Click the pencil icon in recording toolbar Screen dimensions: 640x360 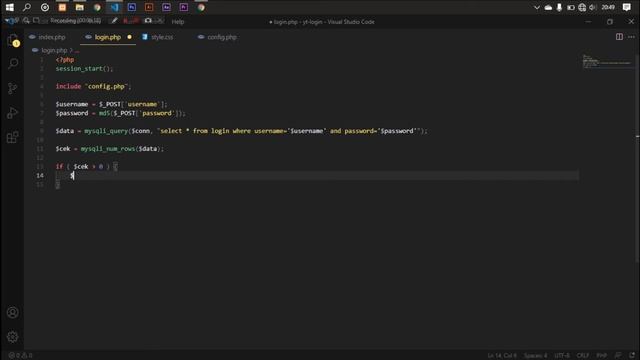(114, 20)
